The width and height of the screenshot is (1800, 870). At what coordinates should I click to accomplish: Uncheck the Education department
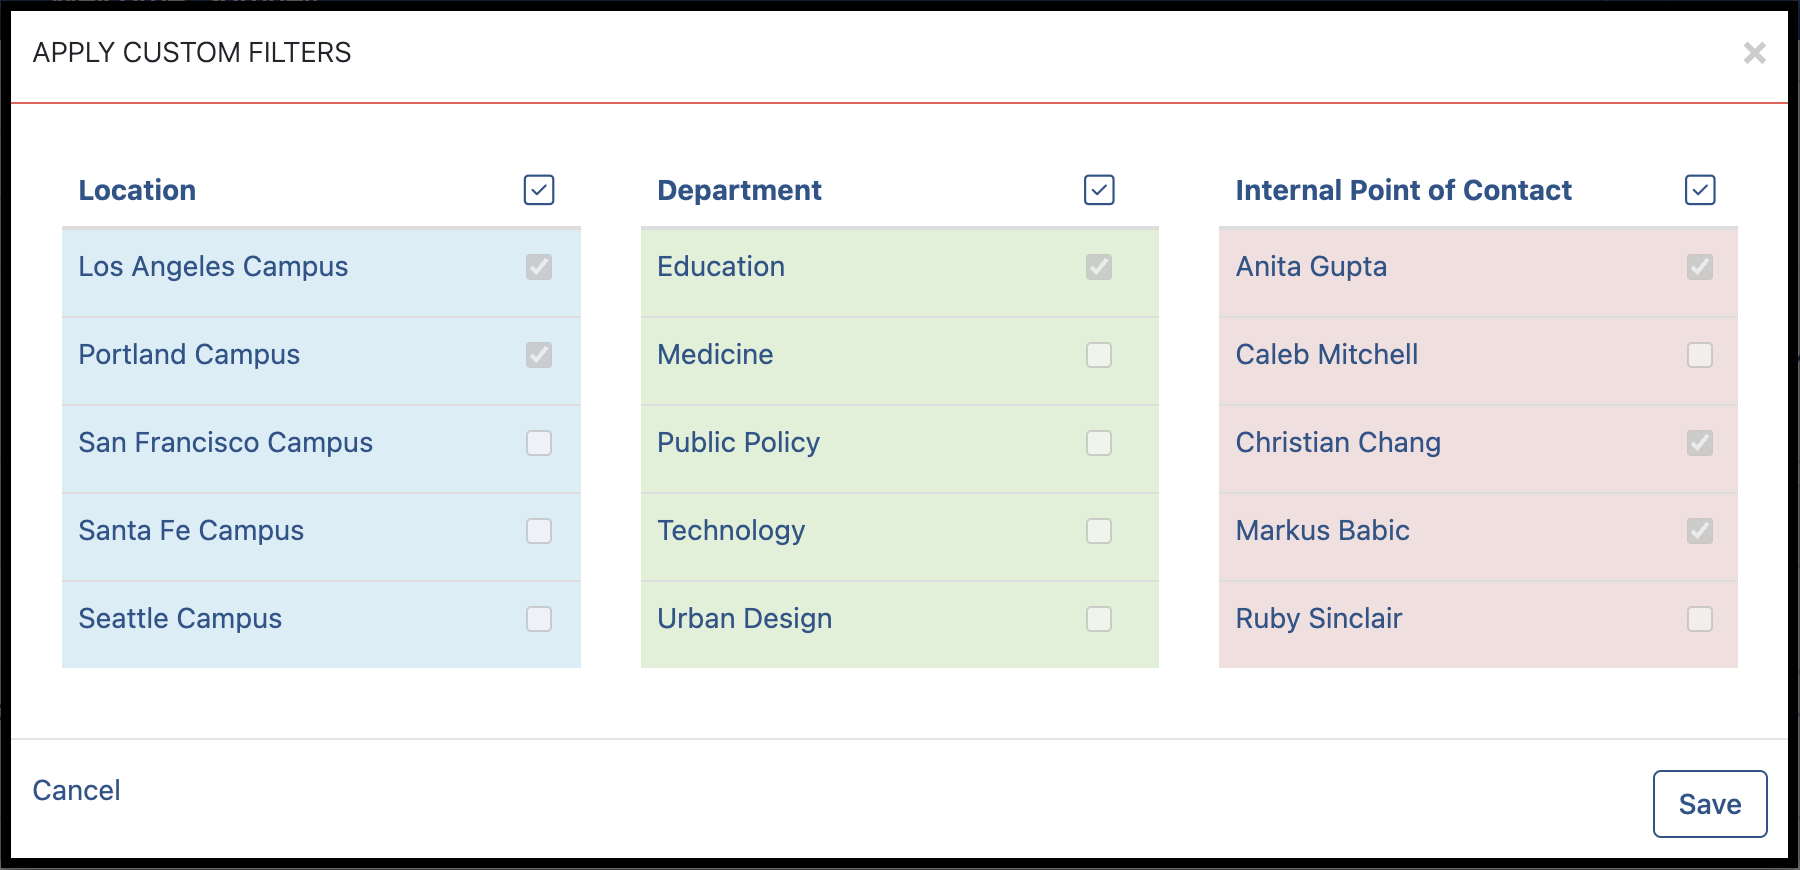click(x=1099, y=267)
